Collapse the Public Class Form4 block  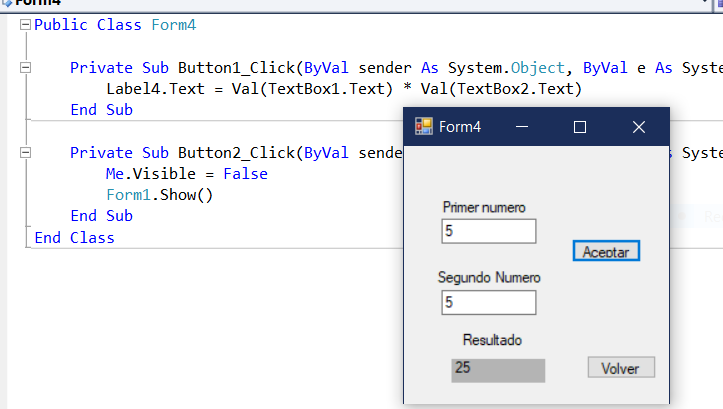click(25, 25)
